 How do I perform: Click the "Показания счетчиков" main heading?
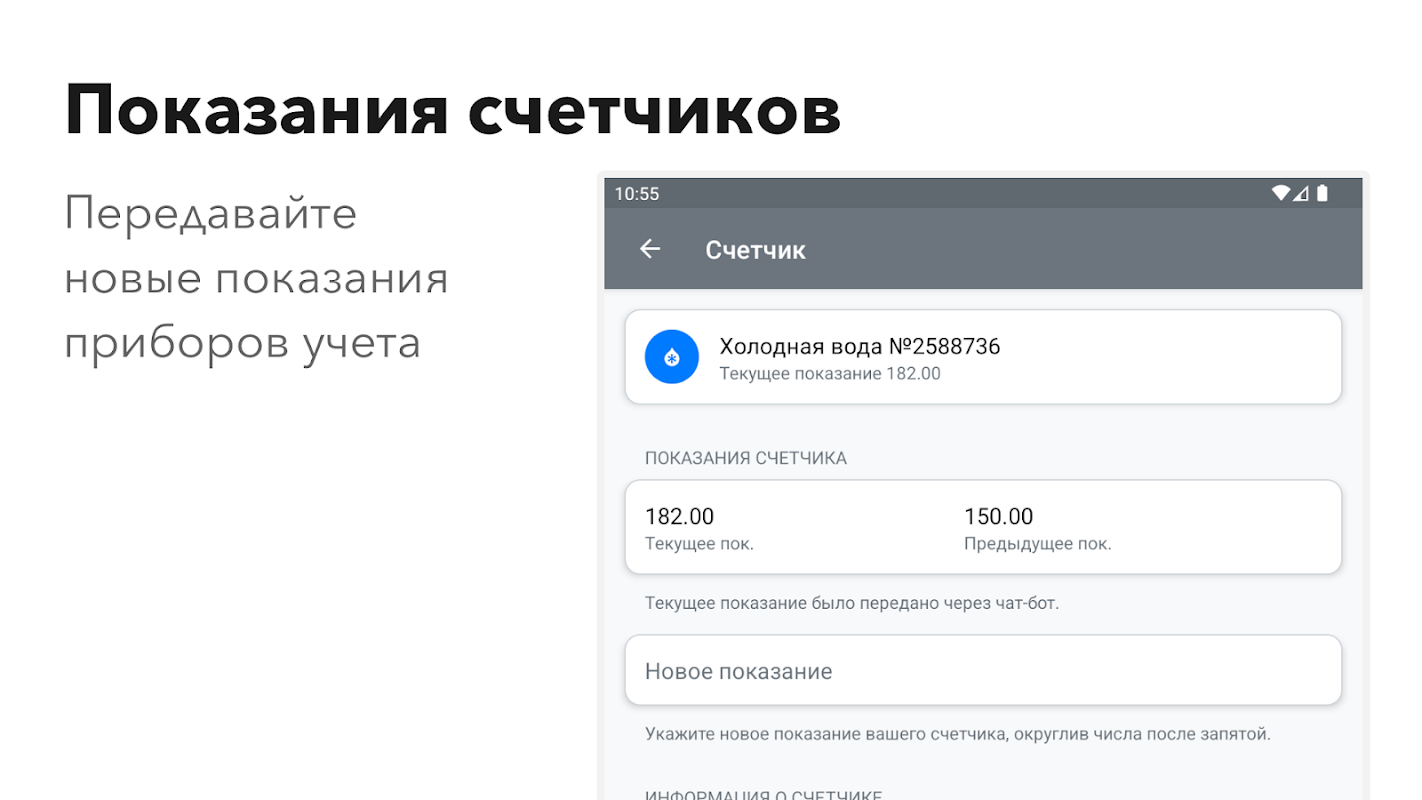[x=452, y=109]
